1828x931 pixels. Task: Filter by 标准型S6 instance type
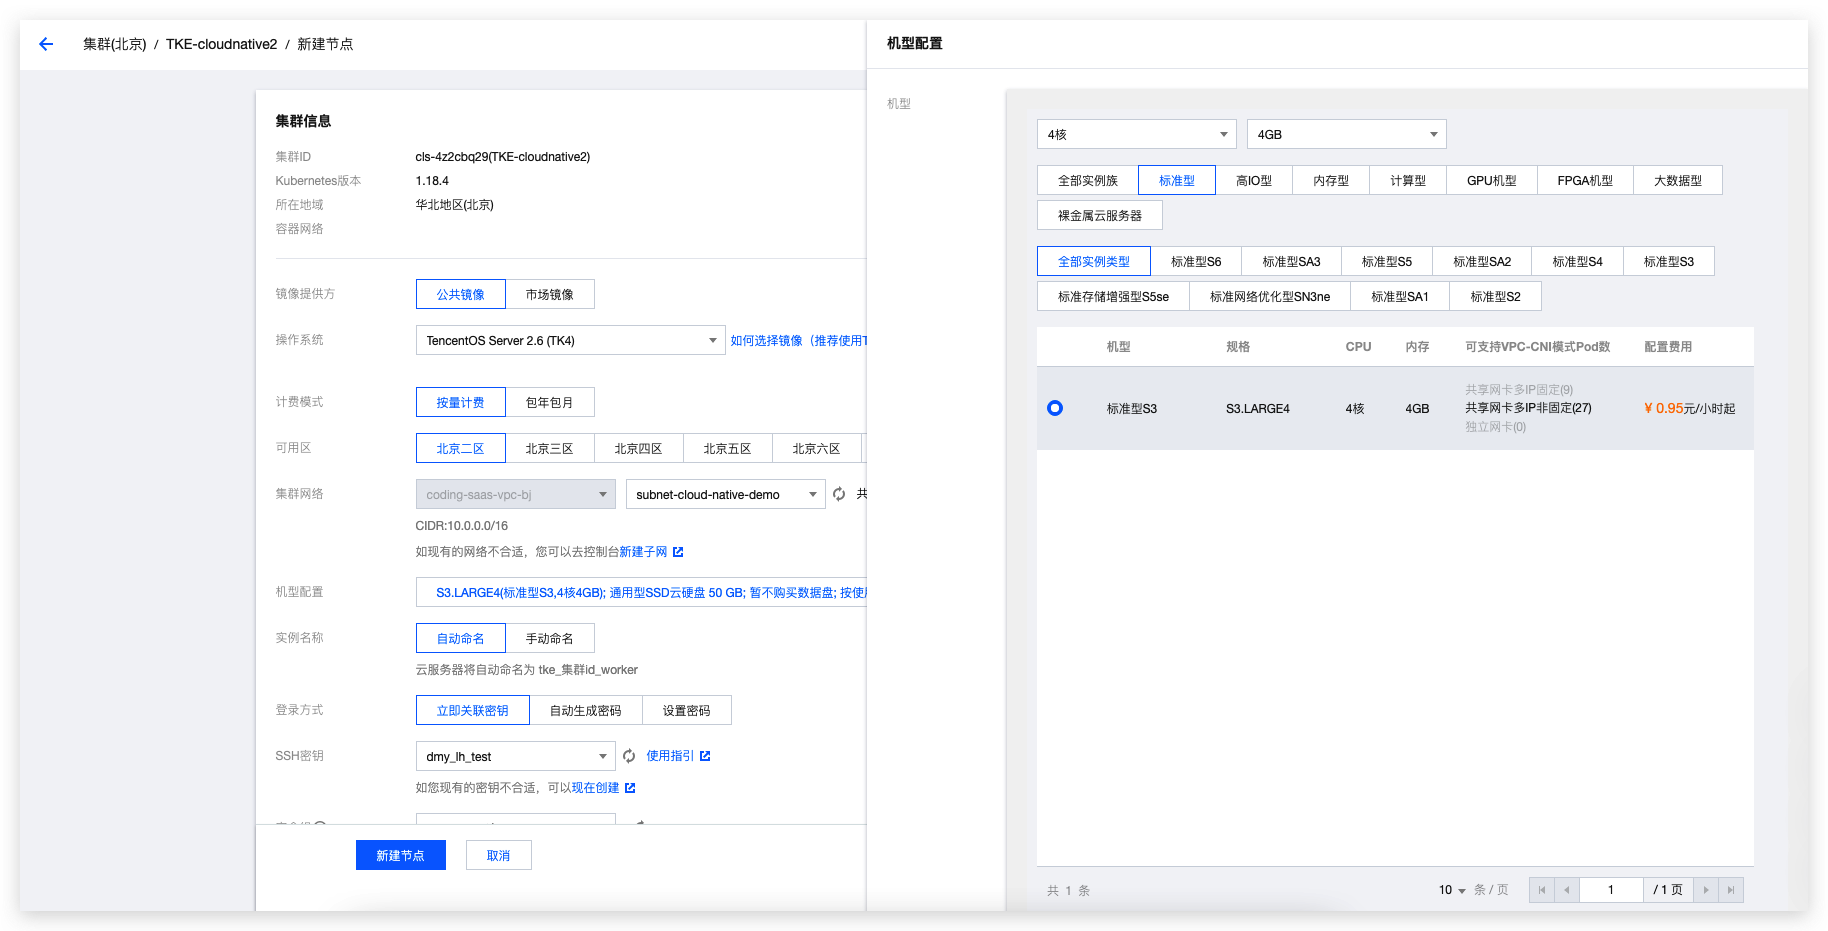click(1196, 261)
